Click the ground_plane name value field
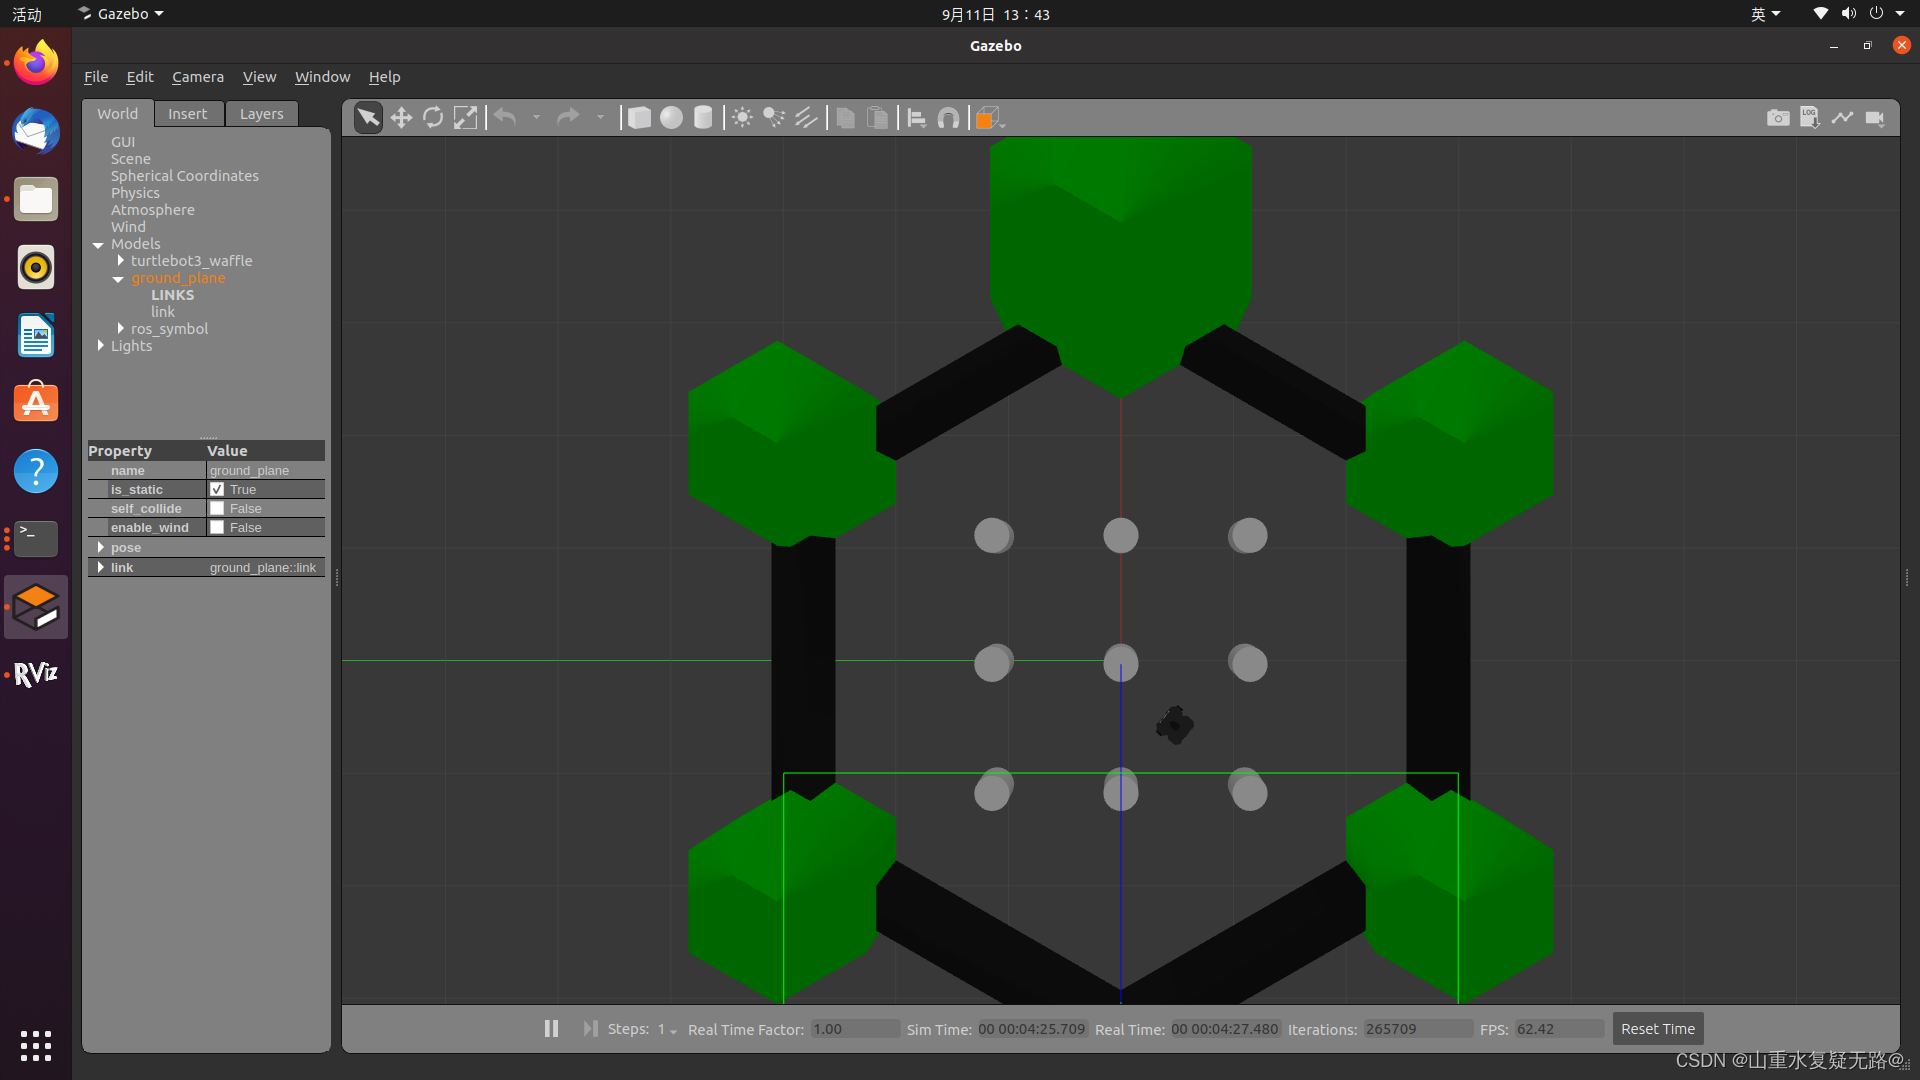1920x1080 pixels. coord(265,470)
